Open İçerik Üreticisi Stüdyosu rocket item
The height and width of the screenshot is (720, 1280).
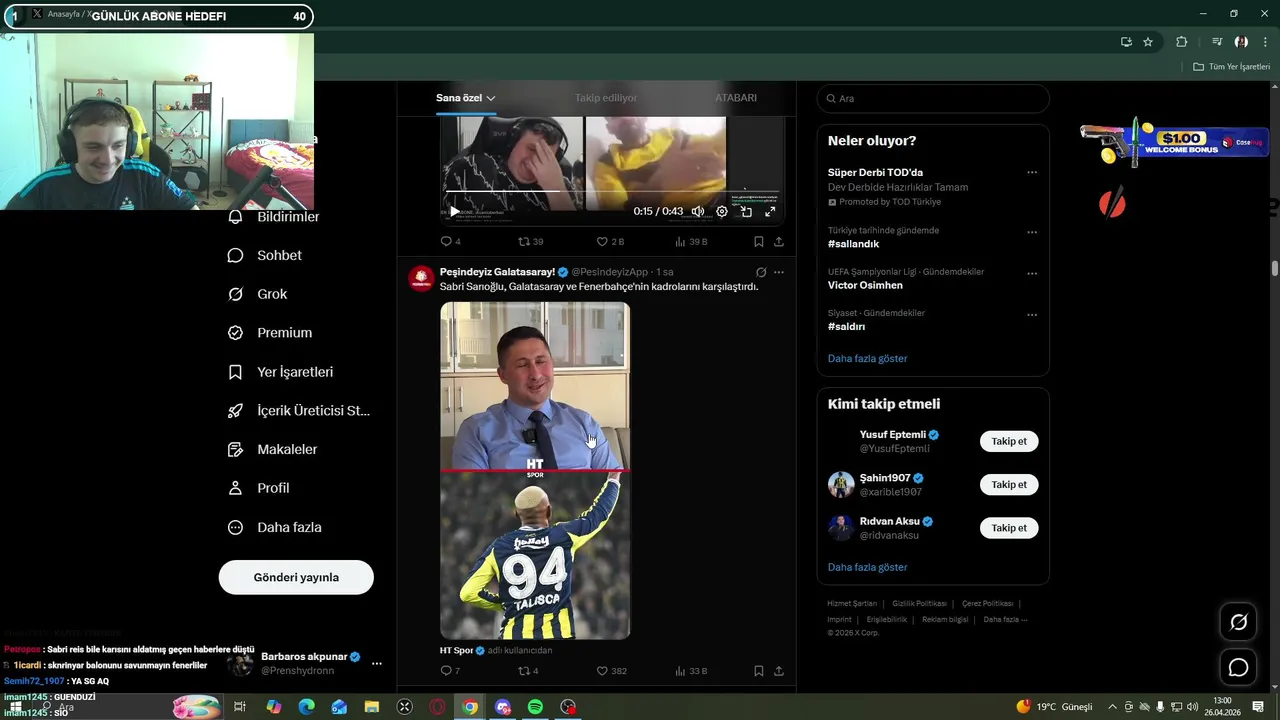[299, 411]
